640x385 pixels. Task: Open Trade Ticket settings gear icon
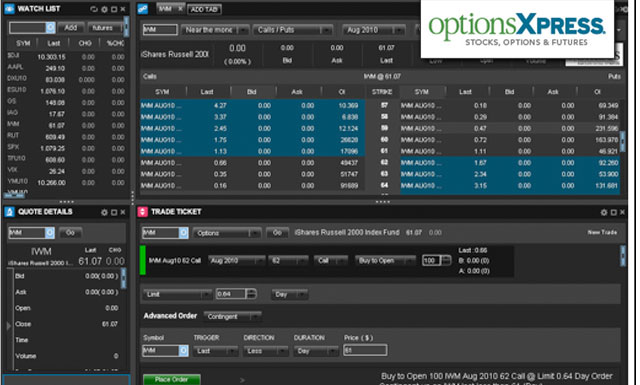tap(604, 212)
